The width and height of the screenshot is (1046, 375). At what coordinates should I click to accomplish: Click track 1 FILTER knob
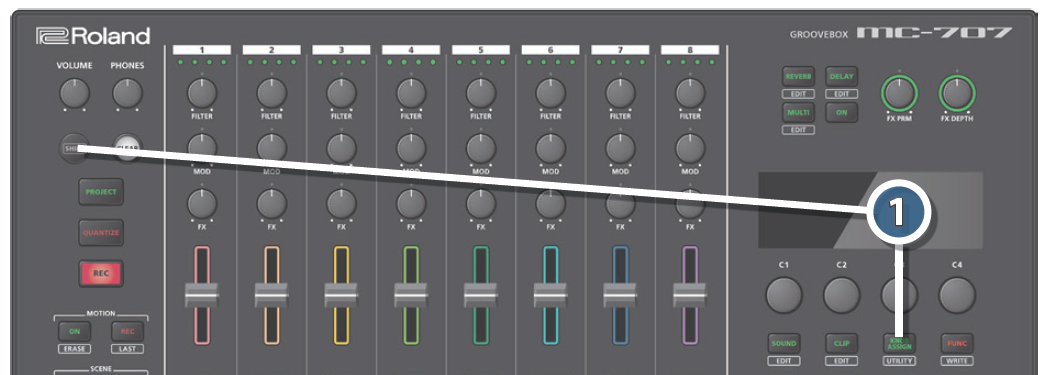pyautogui.click(x=201, y=93)
